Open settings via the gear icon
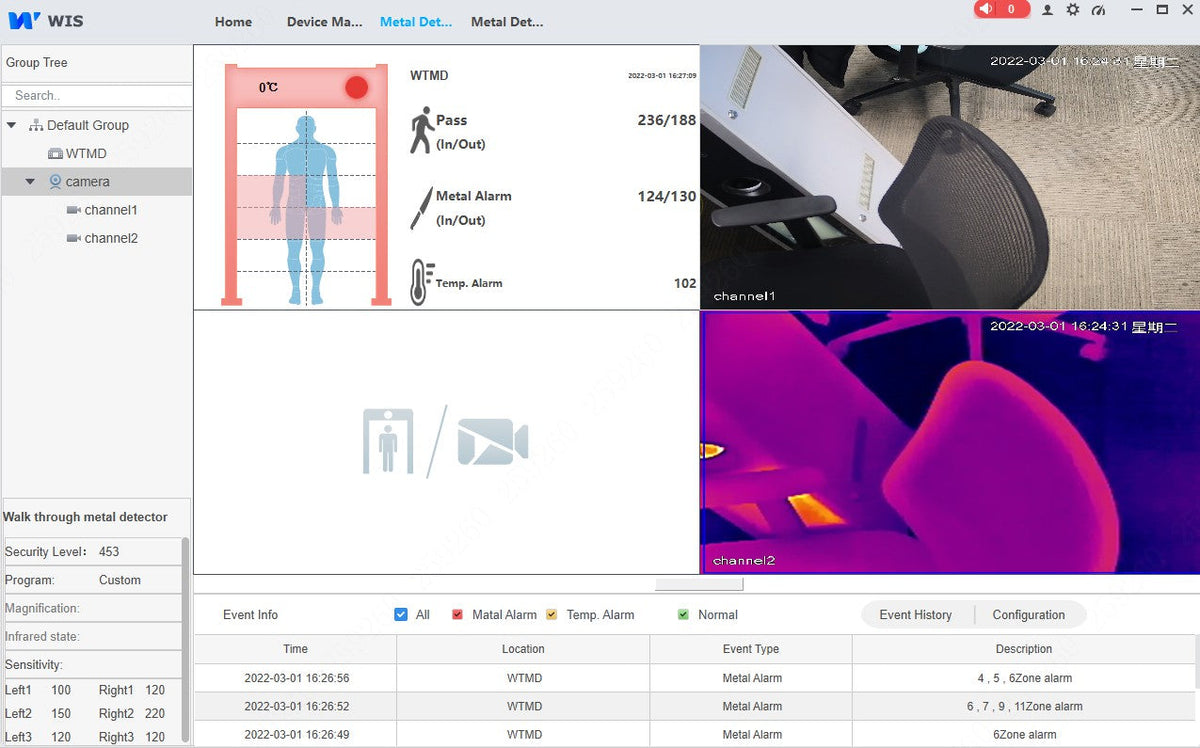This screenshot has width=1200, height=748. tap(1073, 10)
